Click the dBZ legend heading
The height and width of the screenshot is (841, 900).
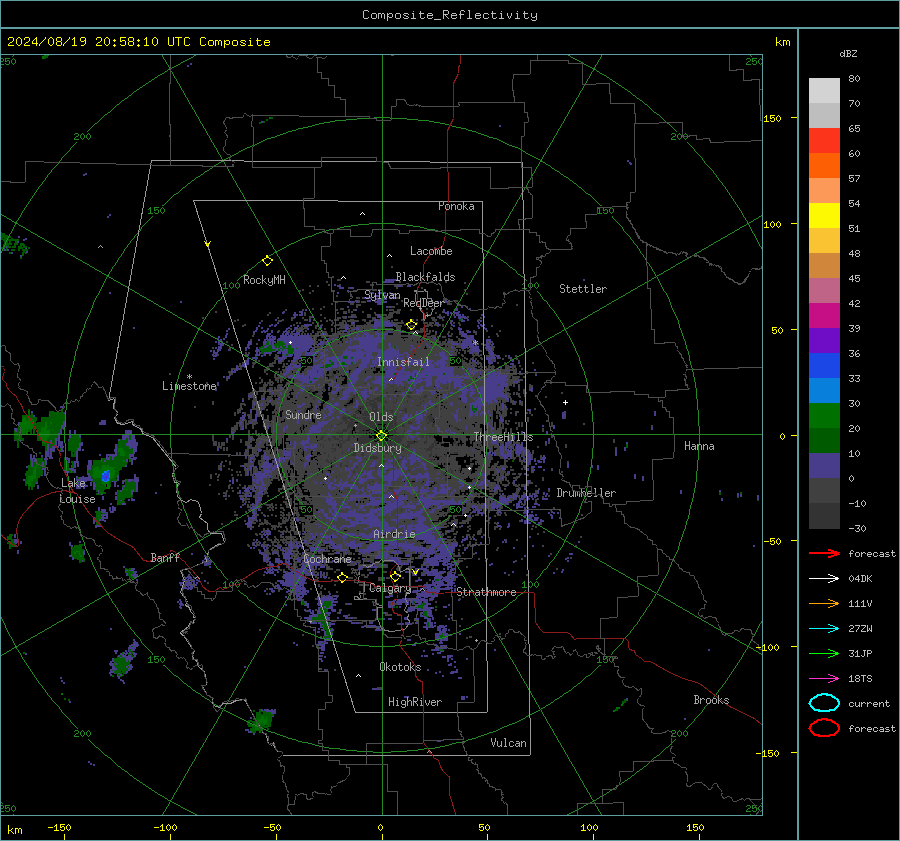tap(848, 53)
